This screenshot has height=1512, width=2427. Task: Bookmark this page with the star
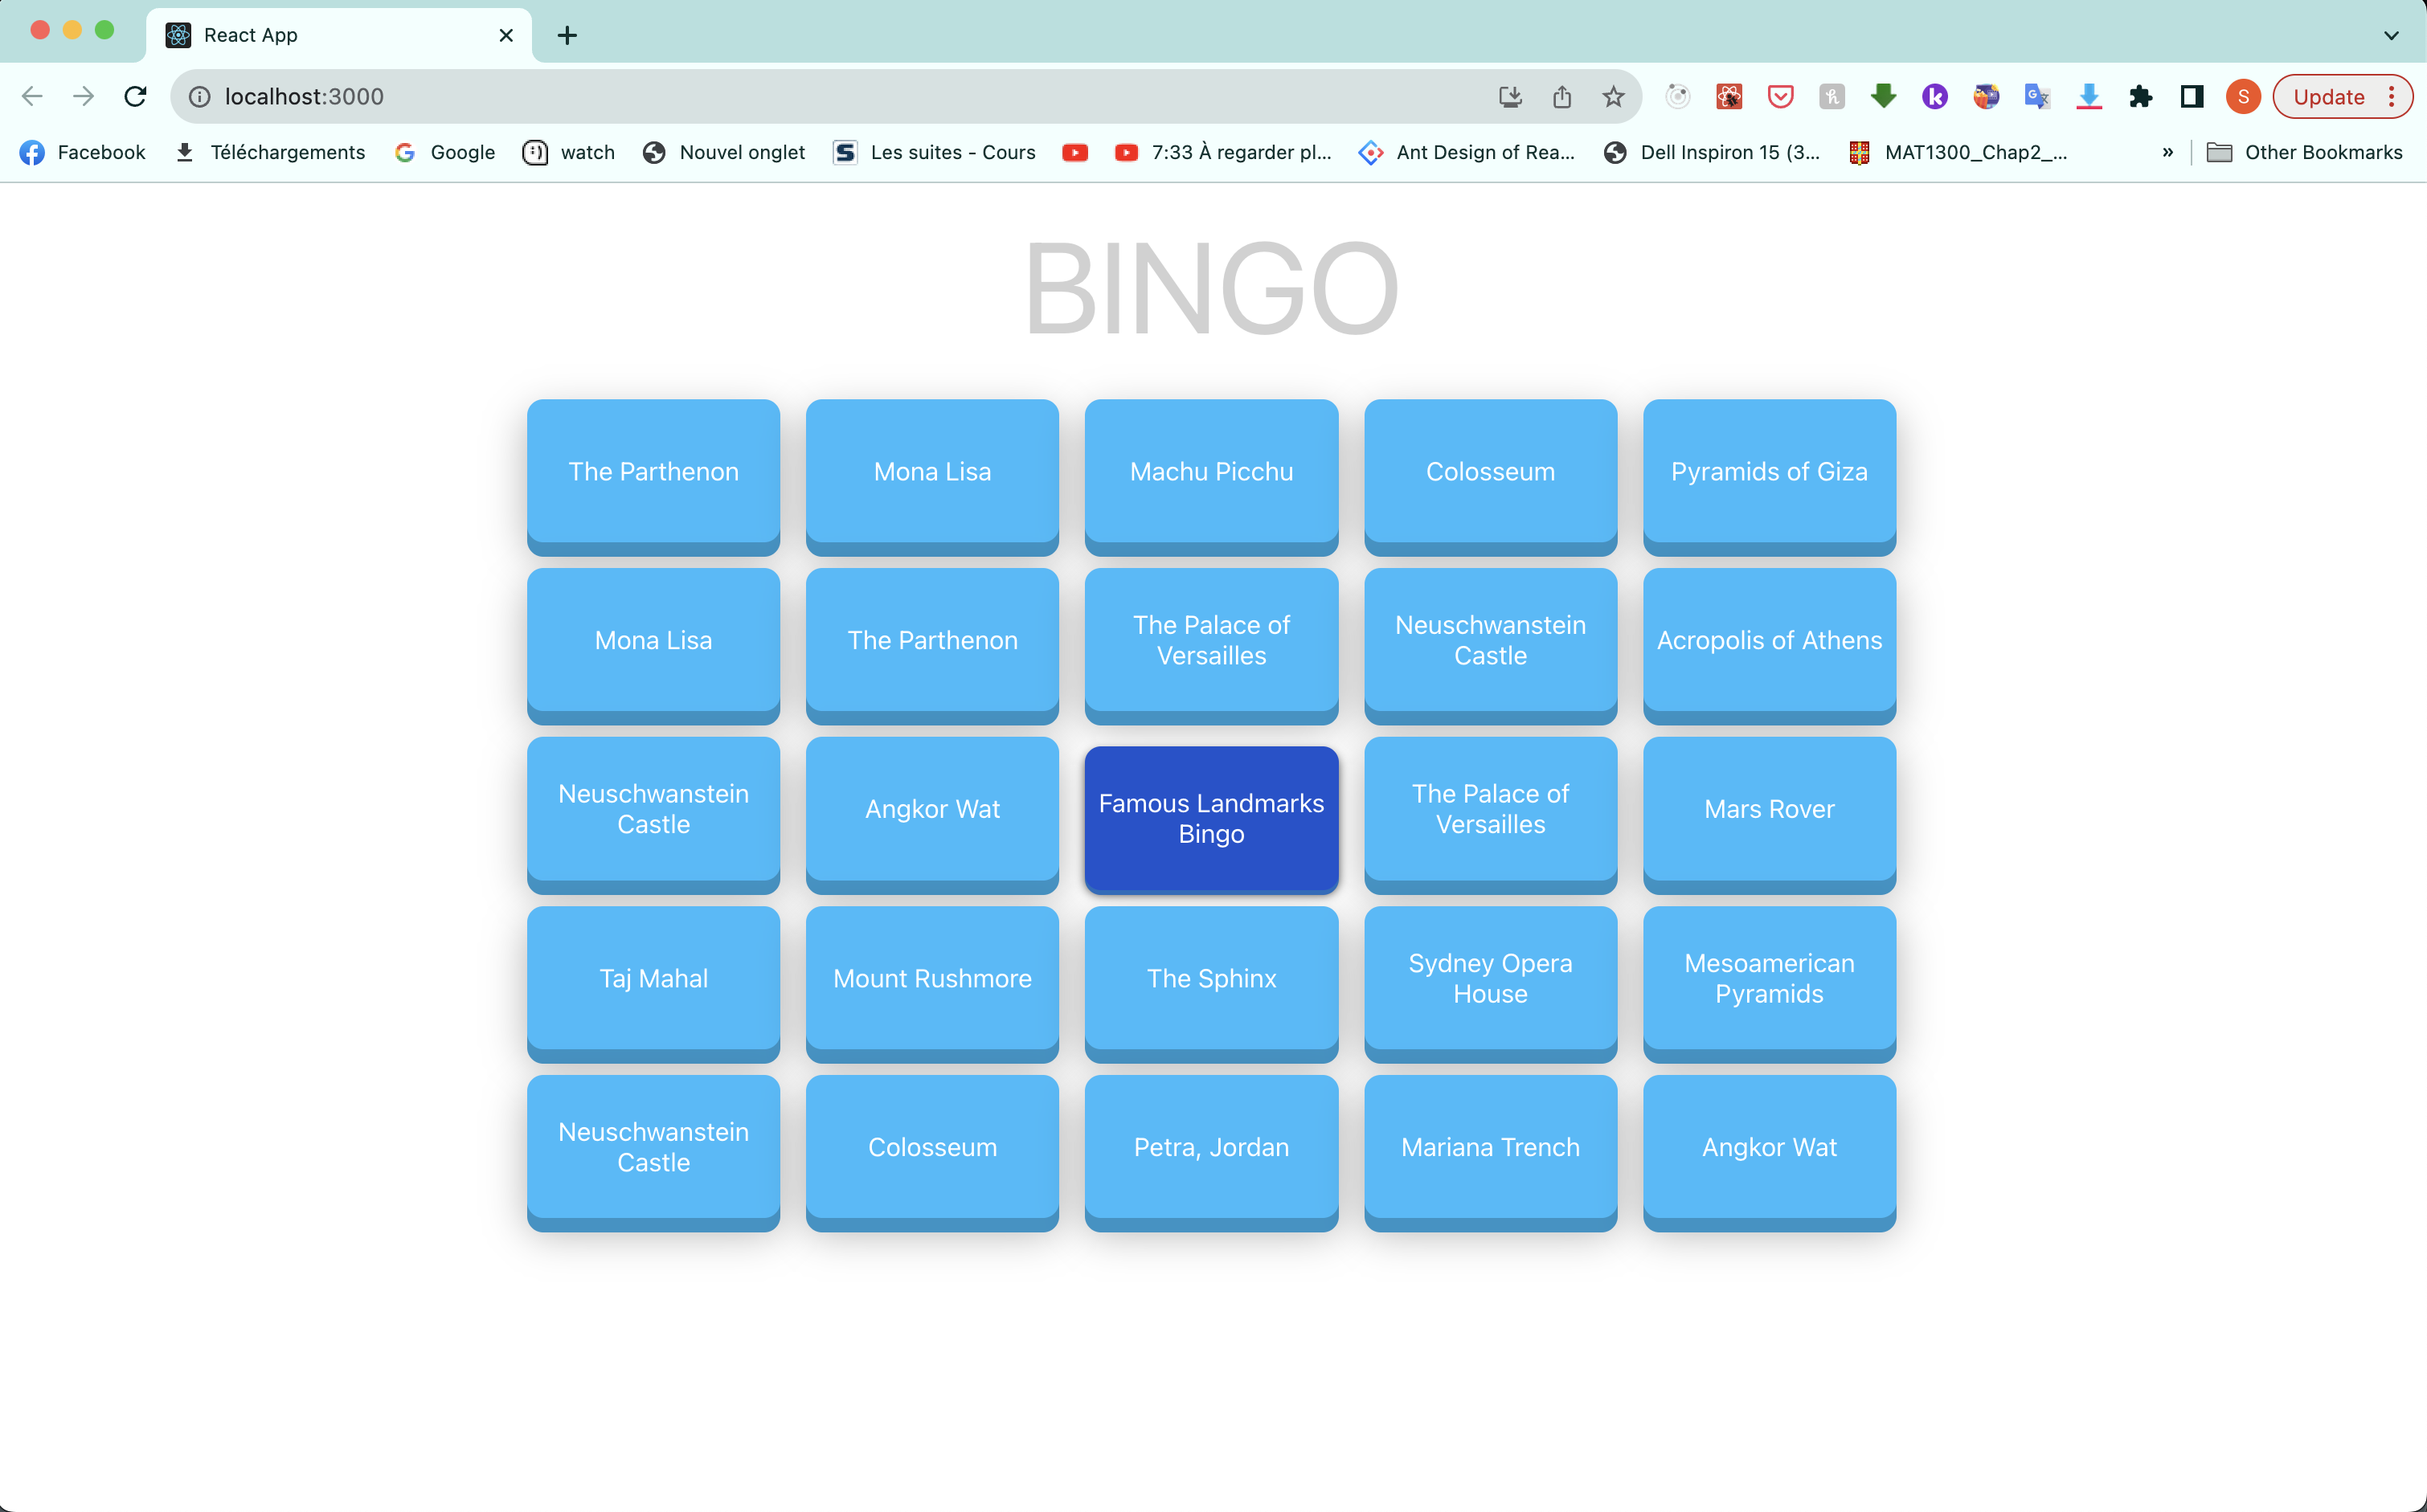[x=1612, y=96]
